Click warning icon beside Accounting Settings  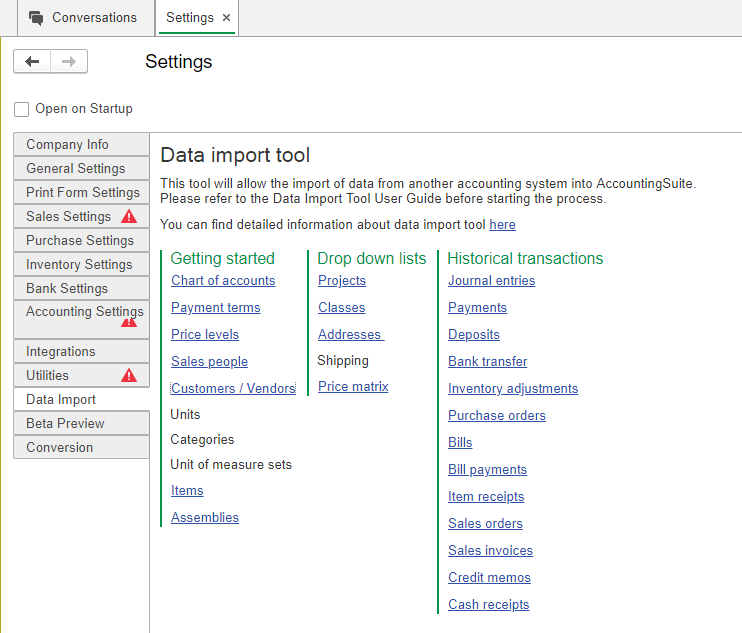coord(129,323)
